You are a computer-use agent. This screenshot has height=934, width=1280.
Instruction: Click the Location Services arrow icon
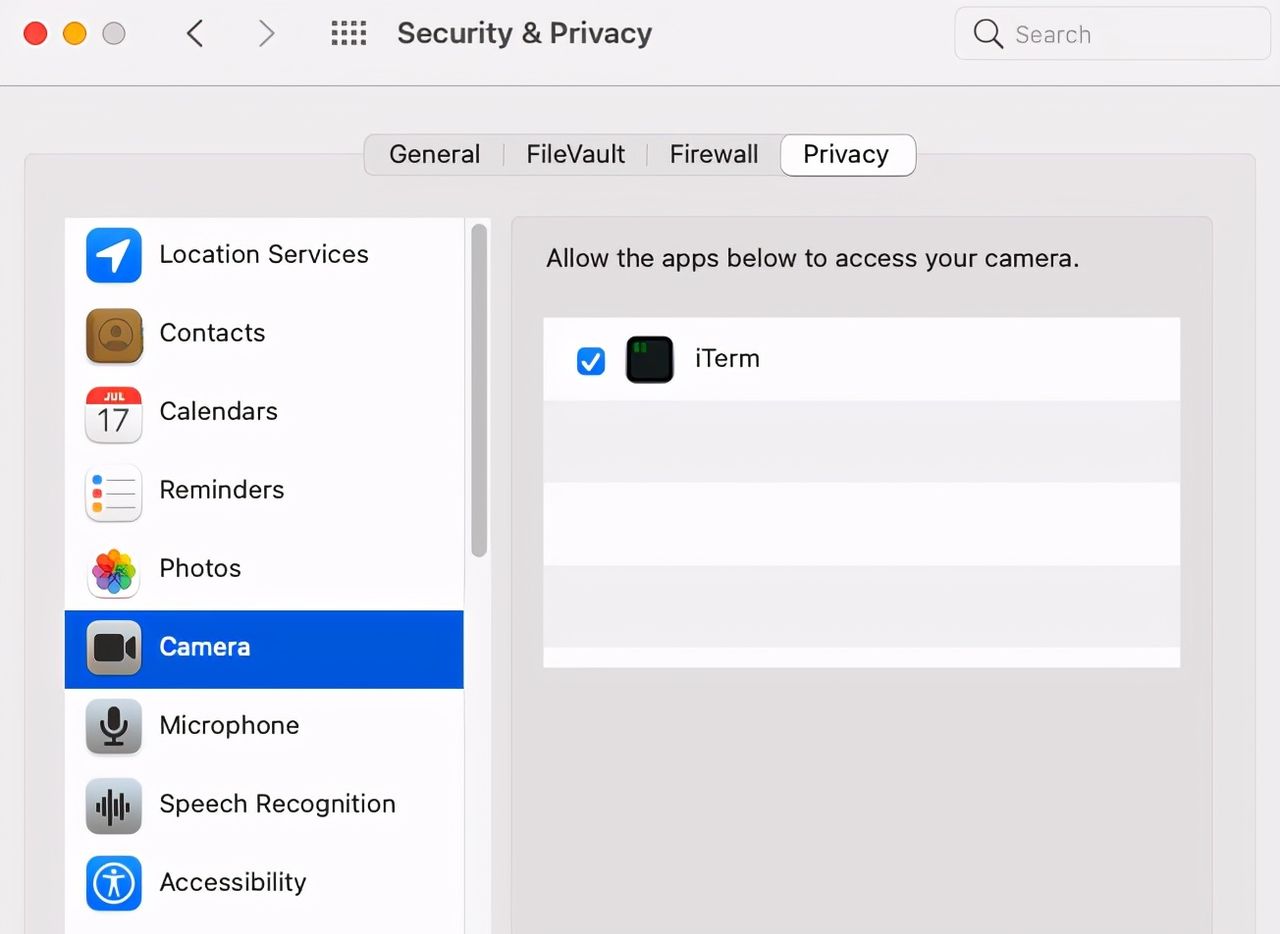(113, 255)
